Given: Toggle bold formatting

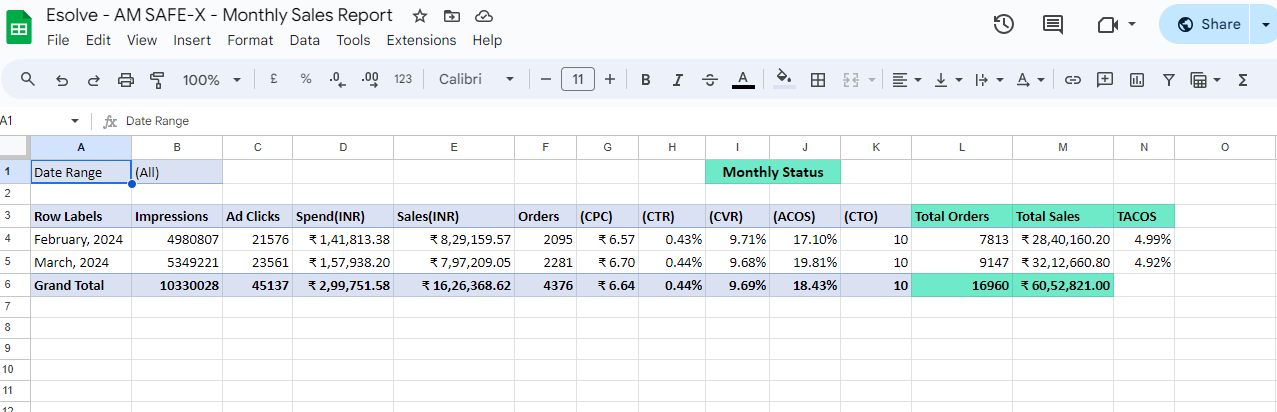Looking at the screenshot, I should [x=645, y=79].
